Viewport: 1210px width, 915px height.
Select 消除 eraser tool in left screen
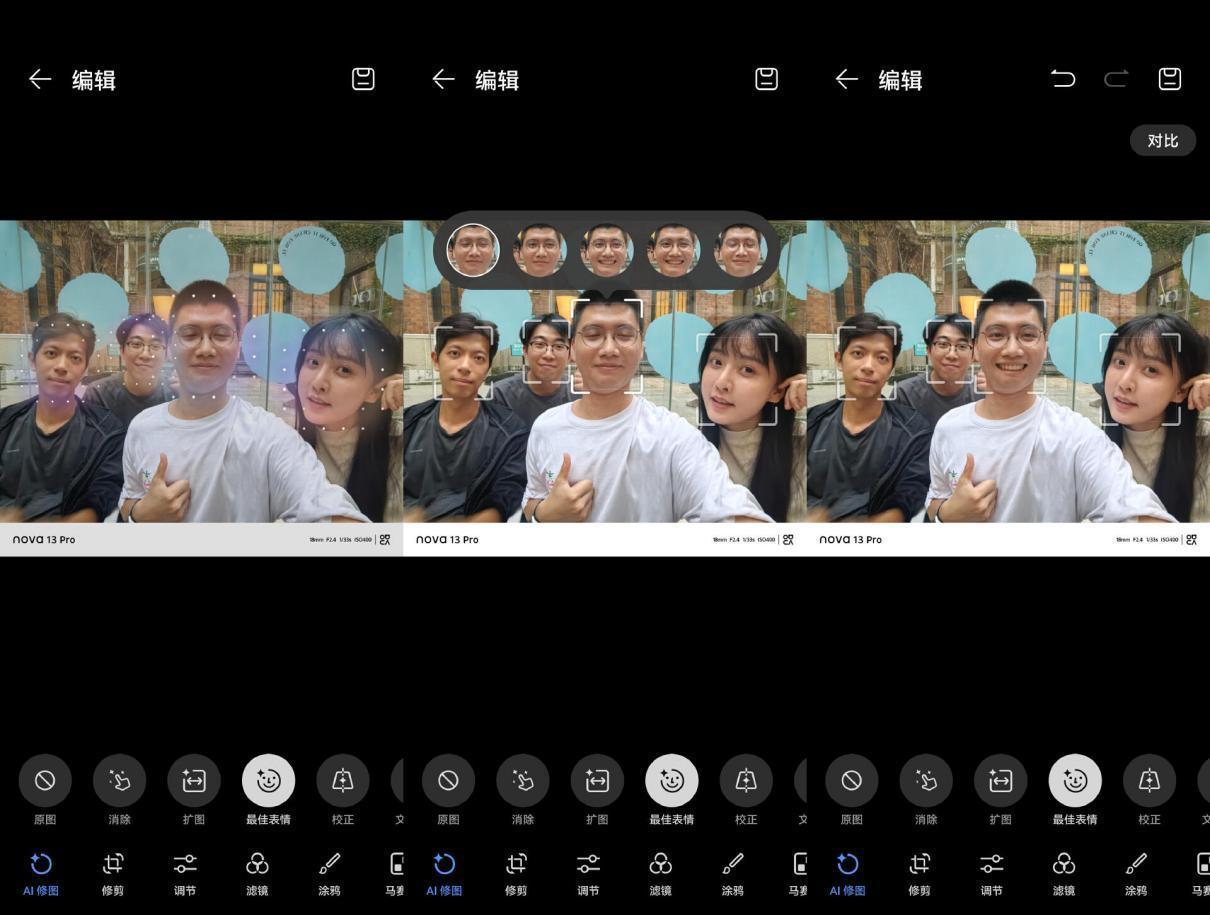click(x=119, y=781)
